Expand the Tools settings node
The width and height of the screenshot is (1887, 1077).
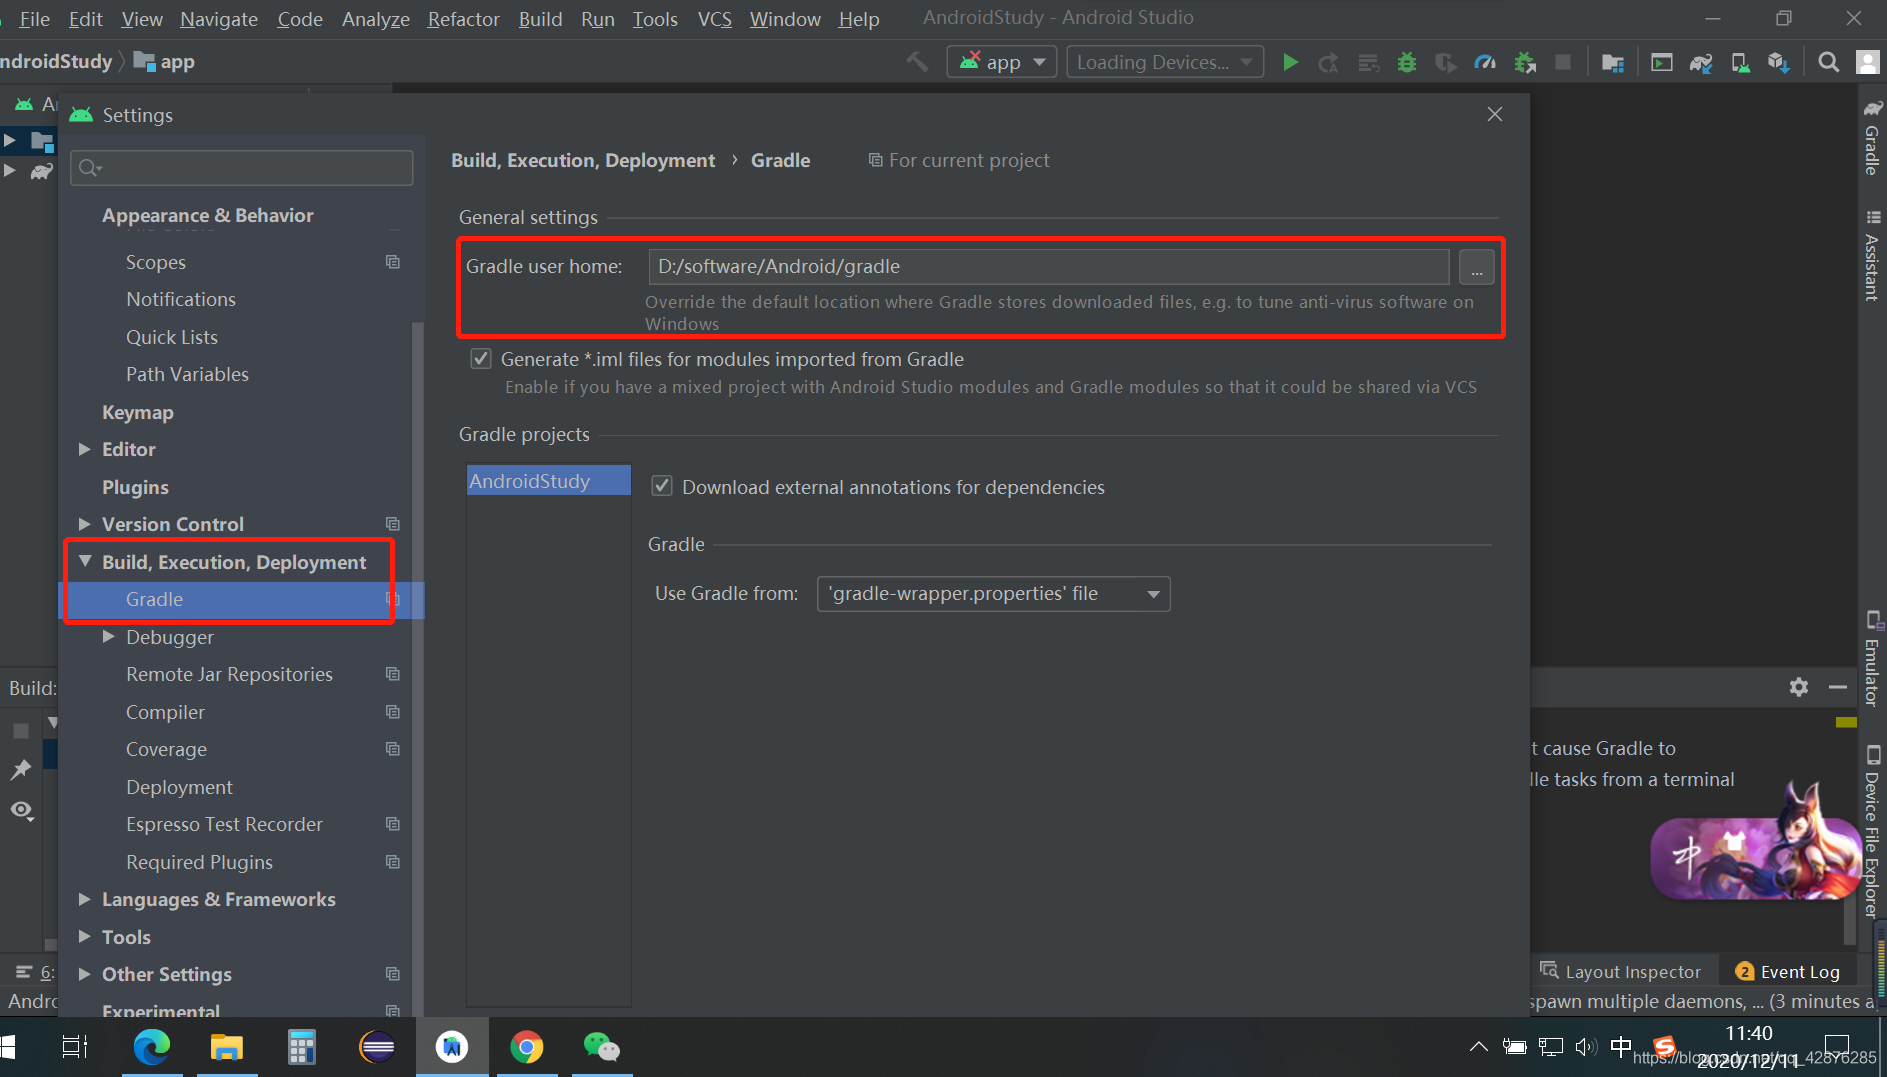[84, 937]
